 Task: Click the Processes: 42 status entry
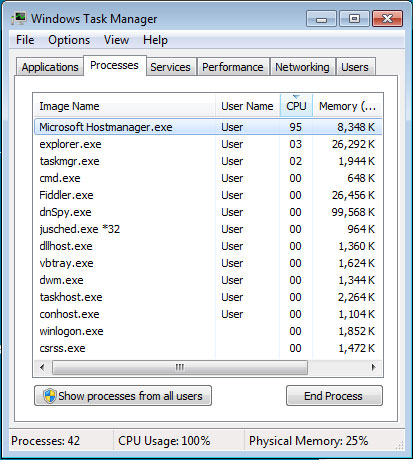(x=46, y=441)
